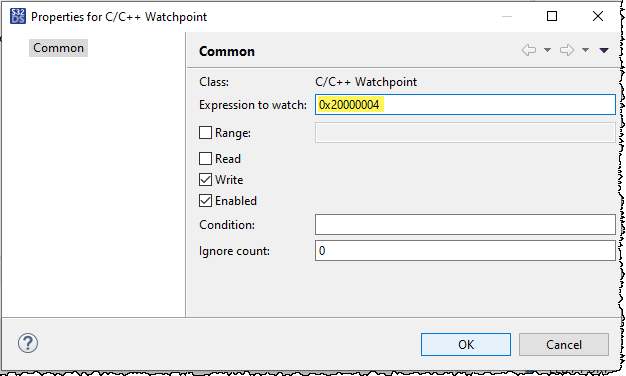
Task: Go forward with the right arrow icon
Action: click(567, 50)
